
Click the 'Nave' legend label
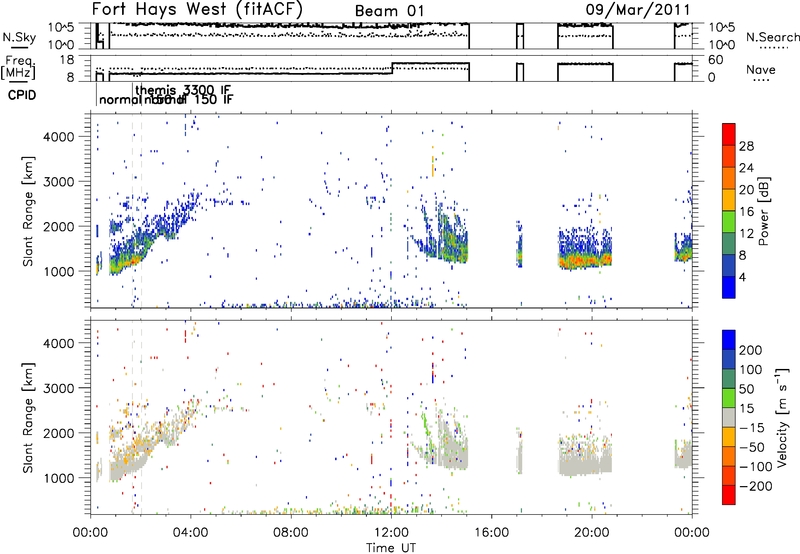[x=761, y=69]
